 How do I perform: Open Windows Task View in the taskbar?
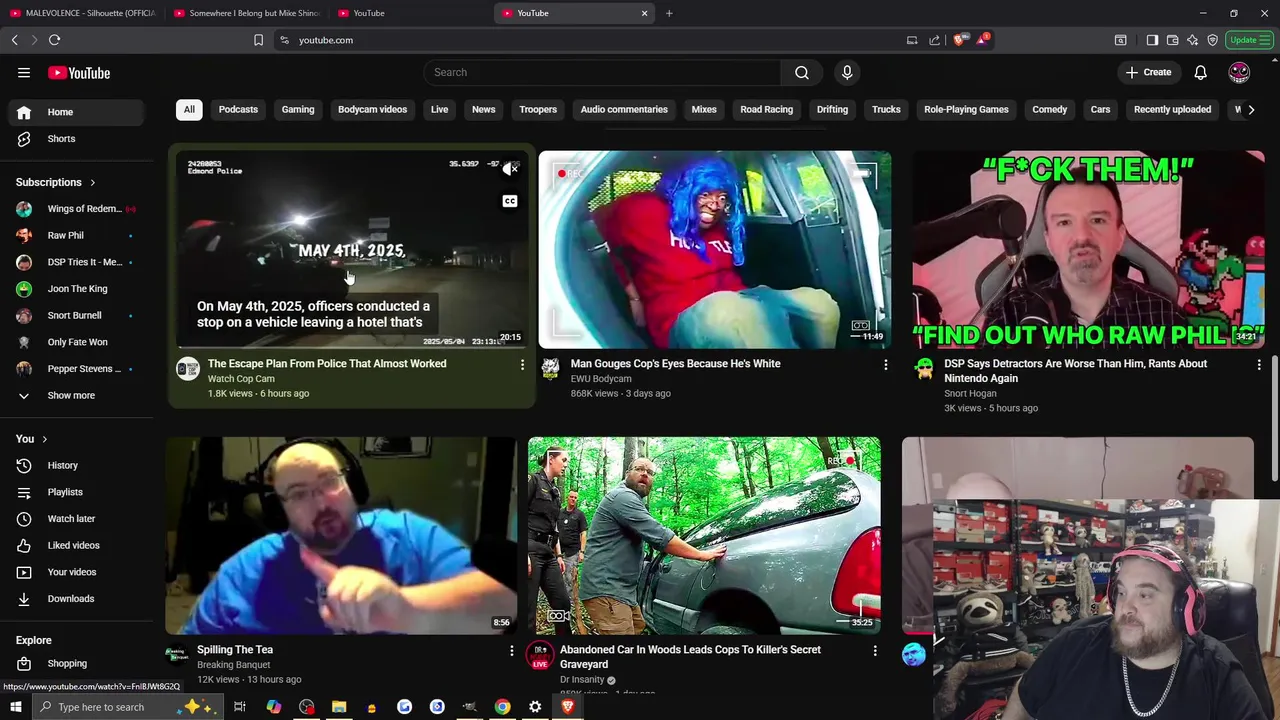click(240, 707)
